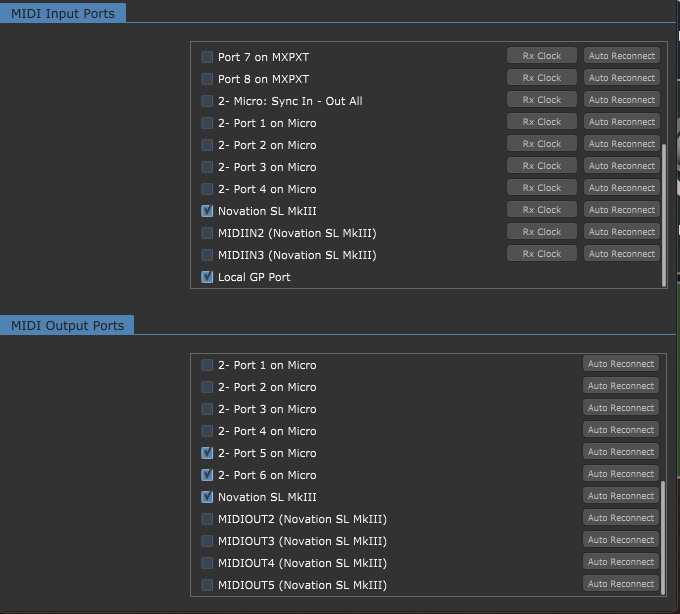
Task: Select the MIDI Input Ports section header
Action: [x=63, y=13]
